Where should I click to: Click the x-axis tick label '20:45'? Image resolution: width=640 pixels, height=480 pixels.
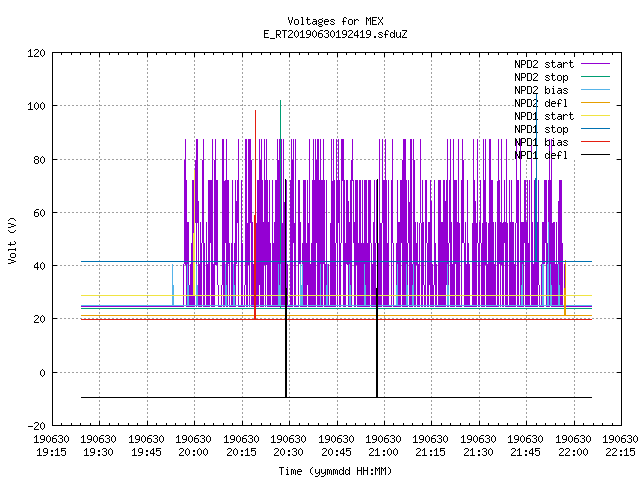click(336, 452)
